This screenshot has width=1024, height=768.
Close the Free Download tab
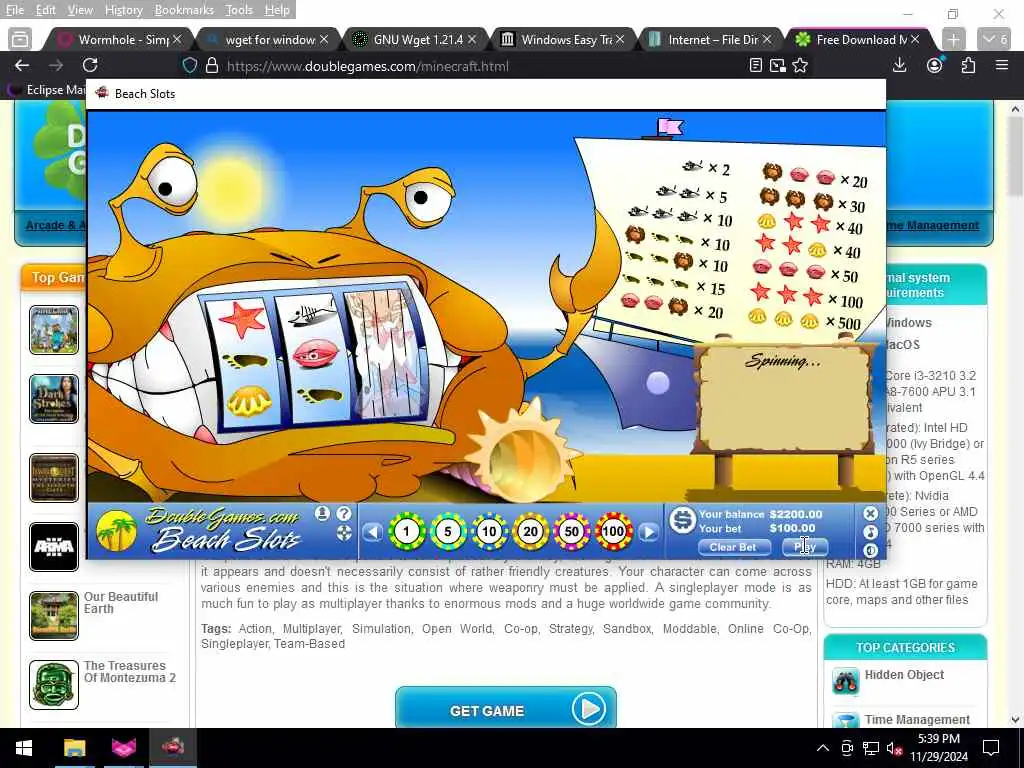tap(915, 40)
